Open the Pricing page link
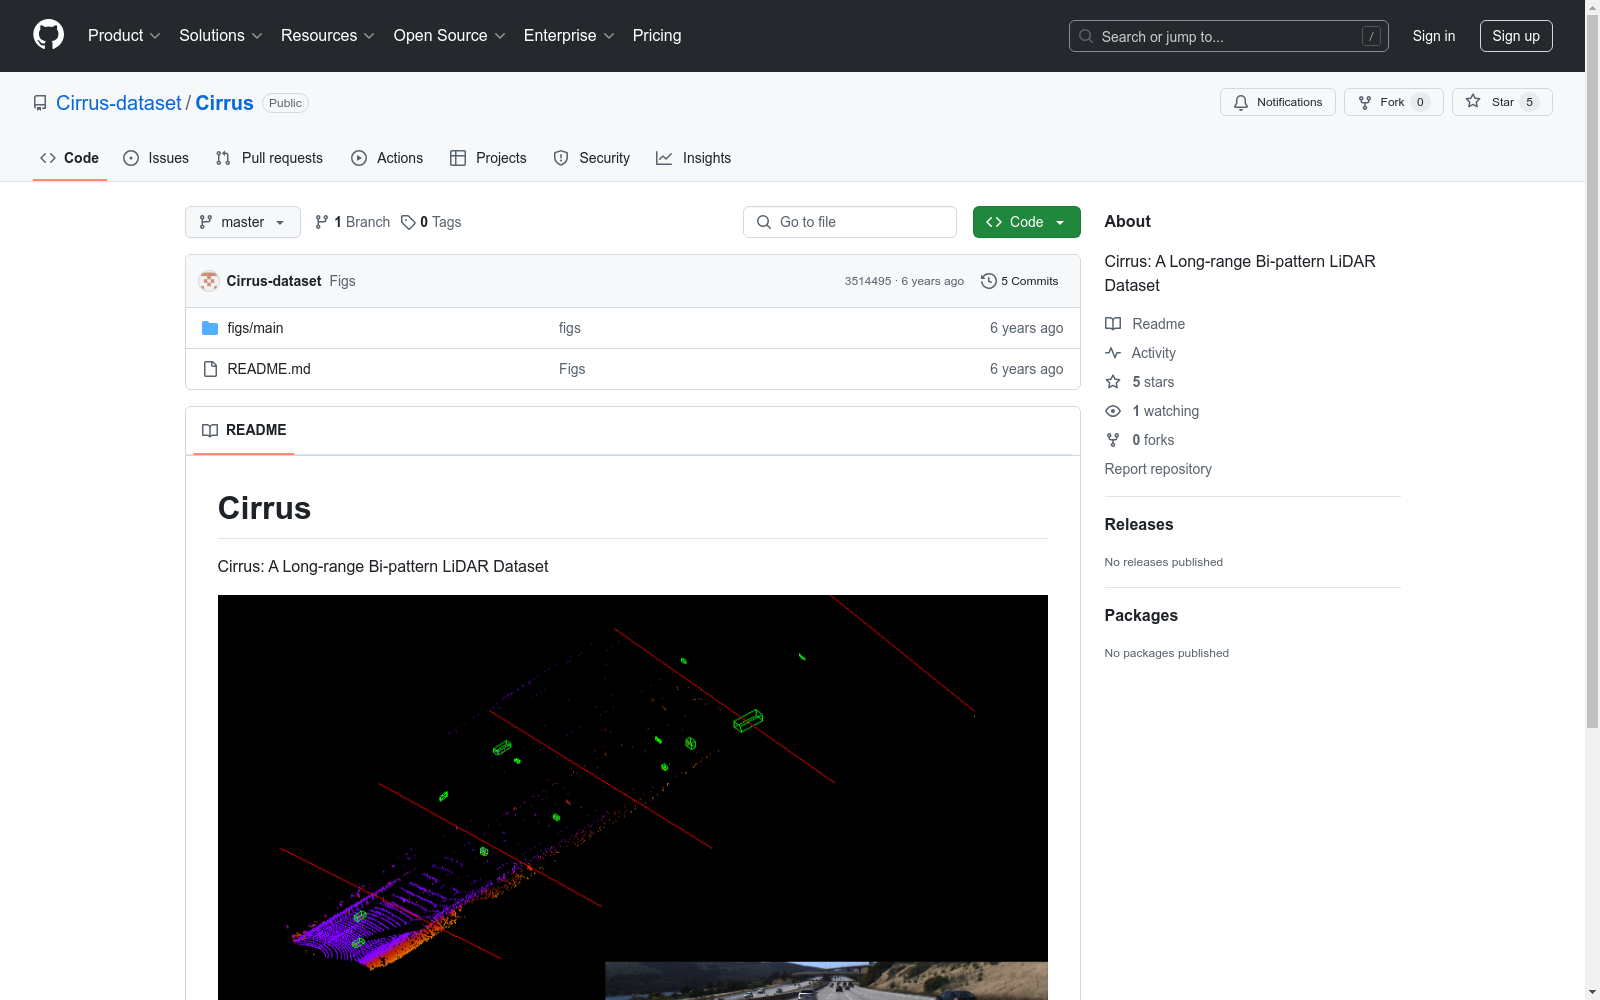Screen dimensions: 1600x1000 [657, 36]
